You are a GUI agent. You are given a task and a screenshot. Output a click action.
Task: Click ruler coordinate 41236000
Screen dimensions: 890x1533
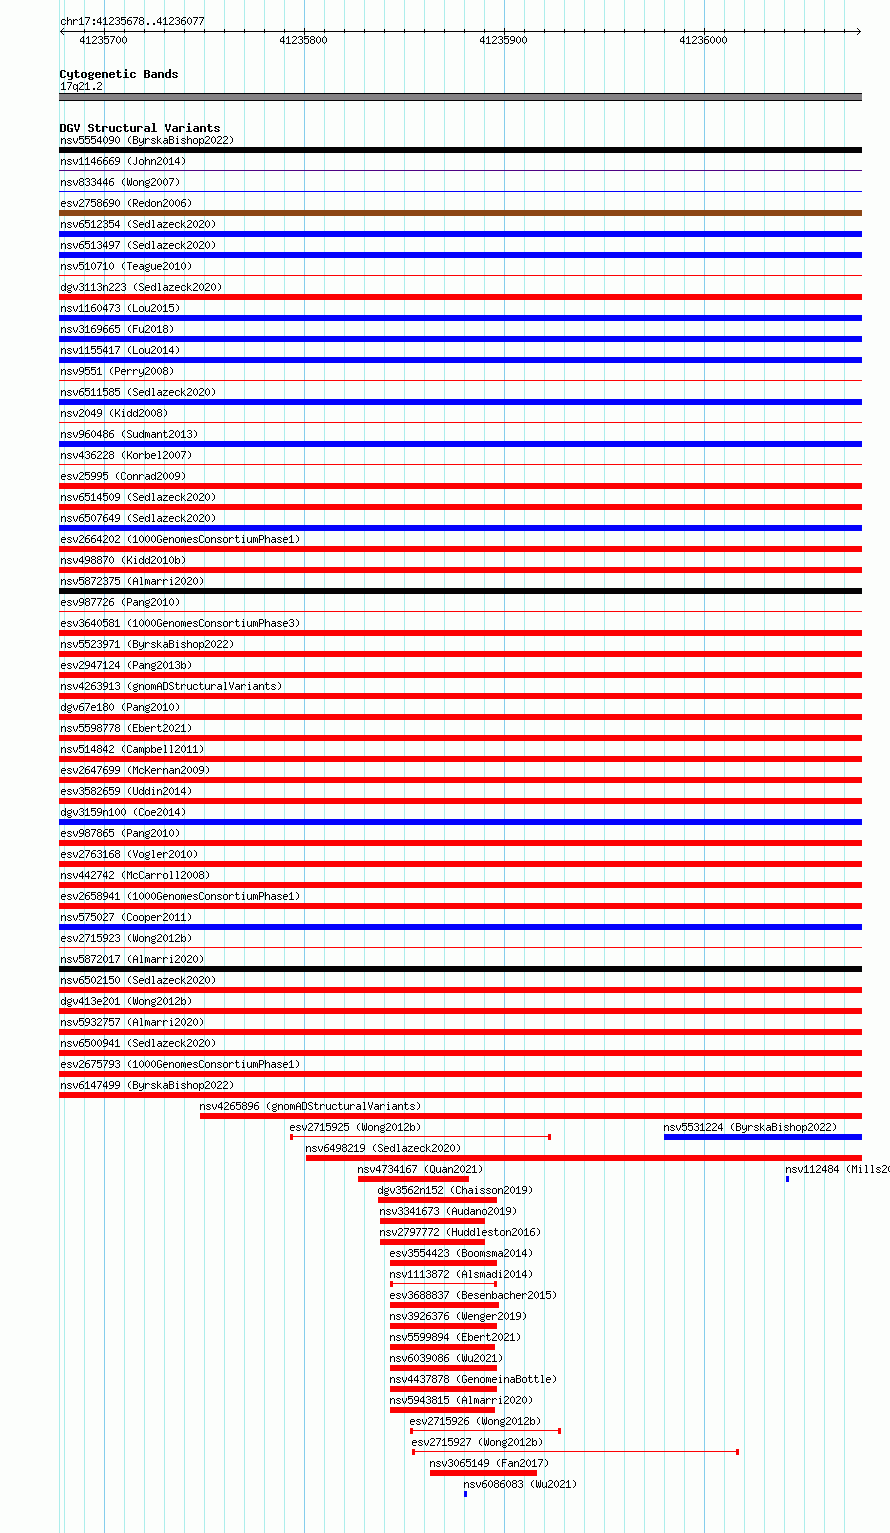tap(703, 40)
